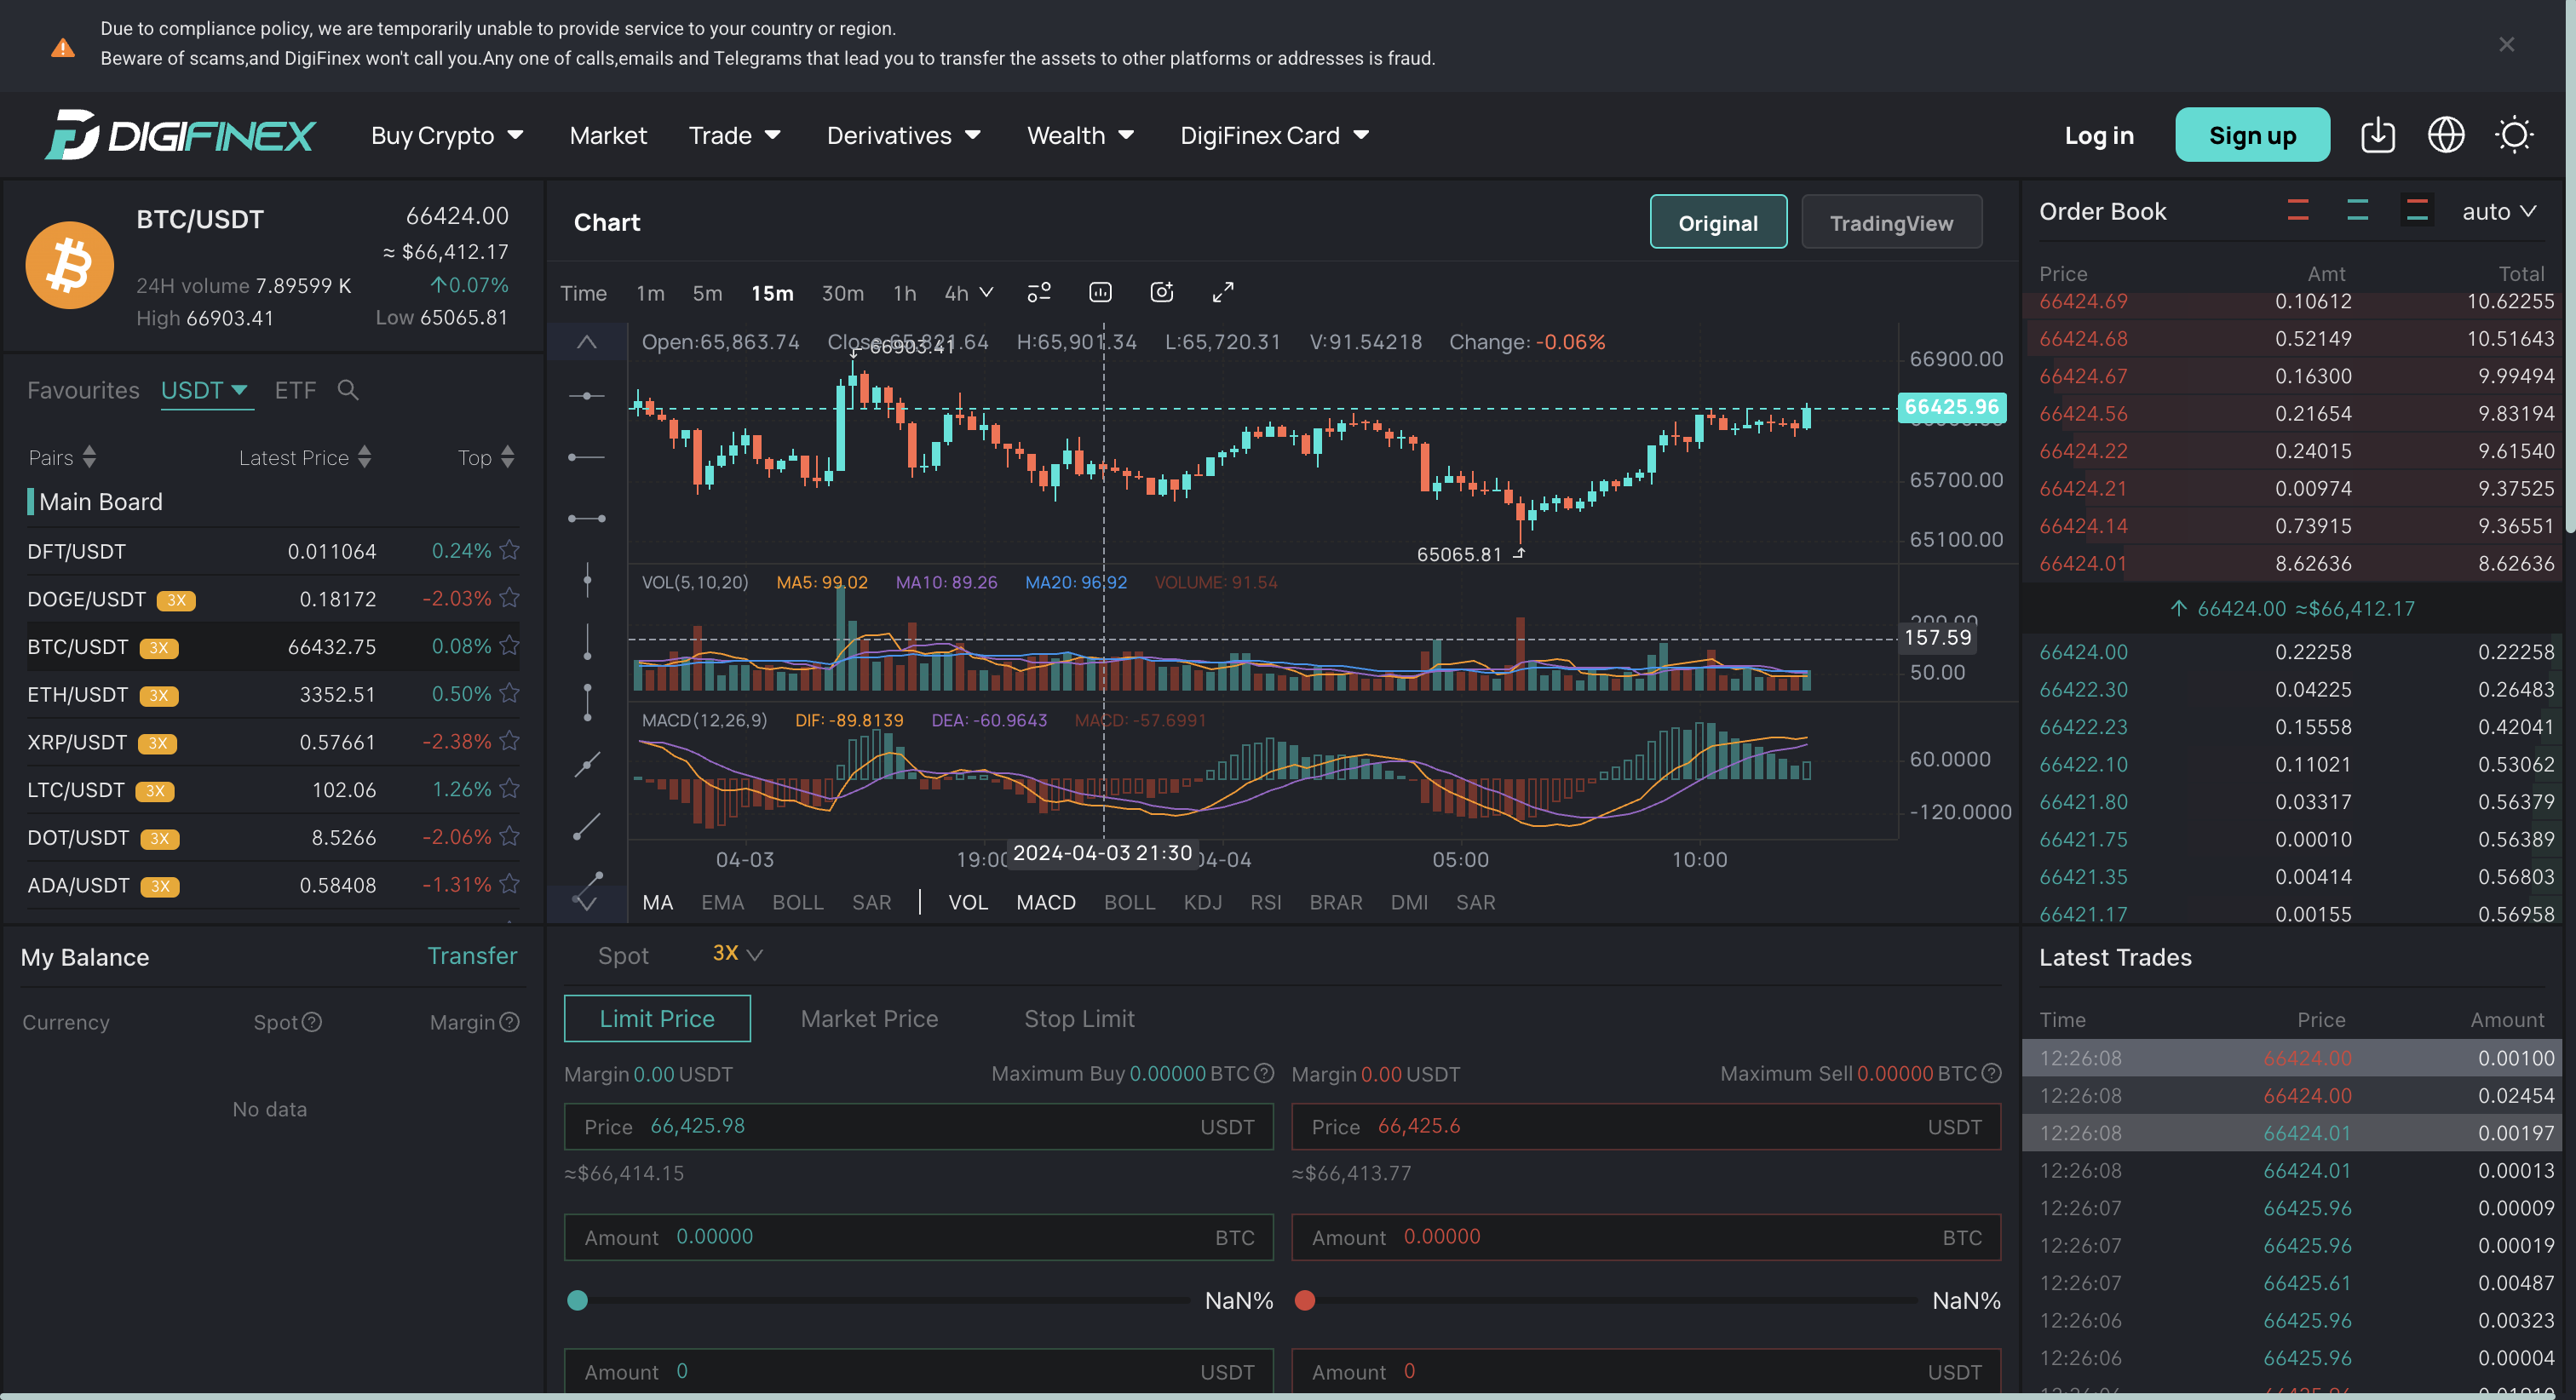The image size is (2576, 1400).
Task: Favourite the DFT/USDT pair star
Action: click(x=509, y=550)
